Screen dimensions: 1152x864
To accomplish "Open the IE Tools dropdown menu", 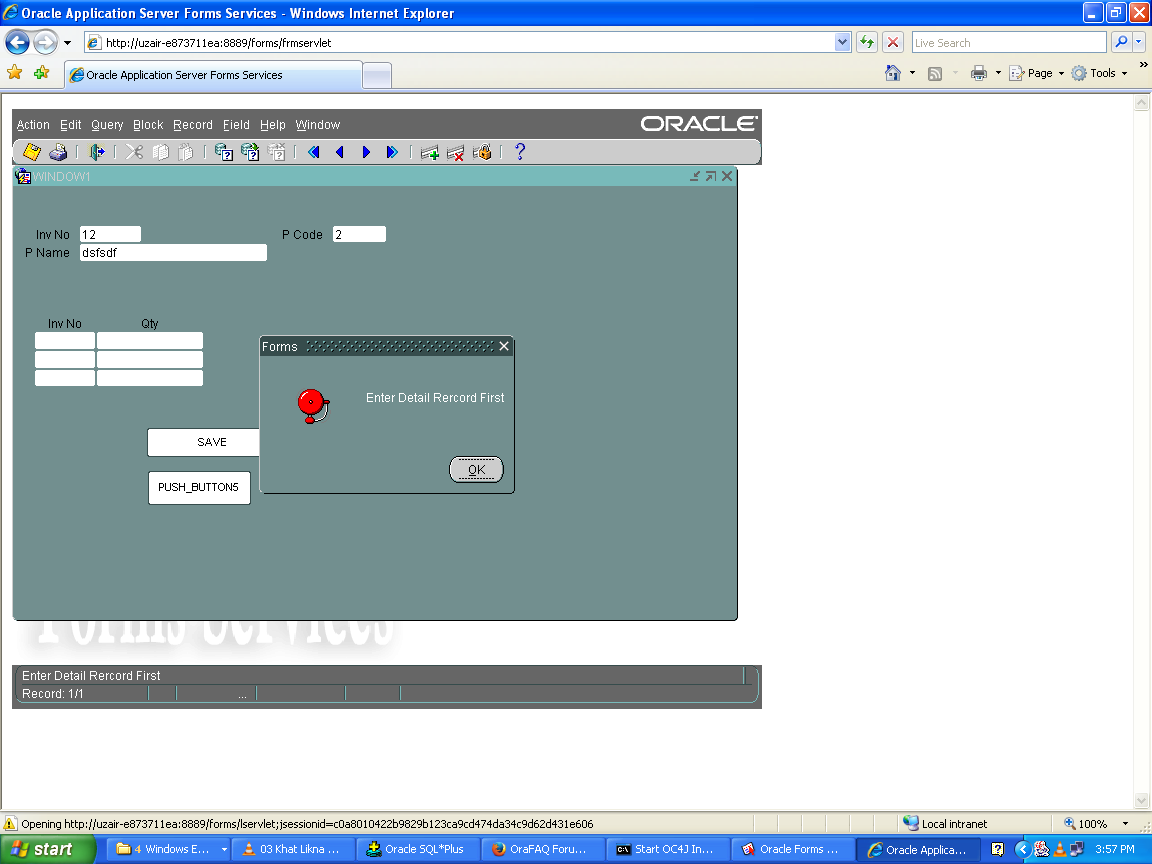I will [x=1102, y=73].
